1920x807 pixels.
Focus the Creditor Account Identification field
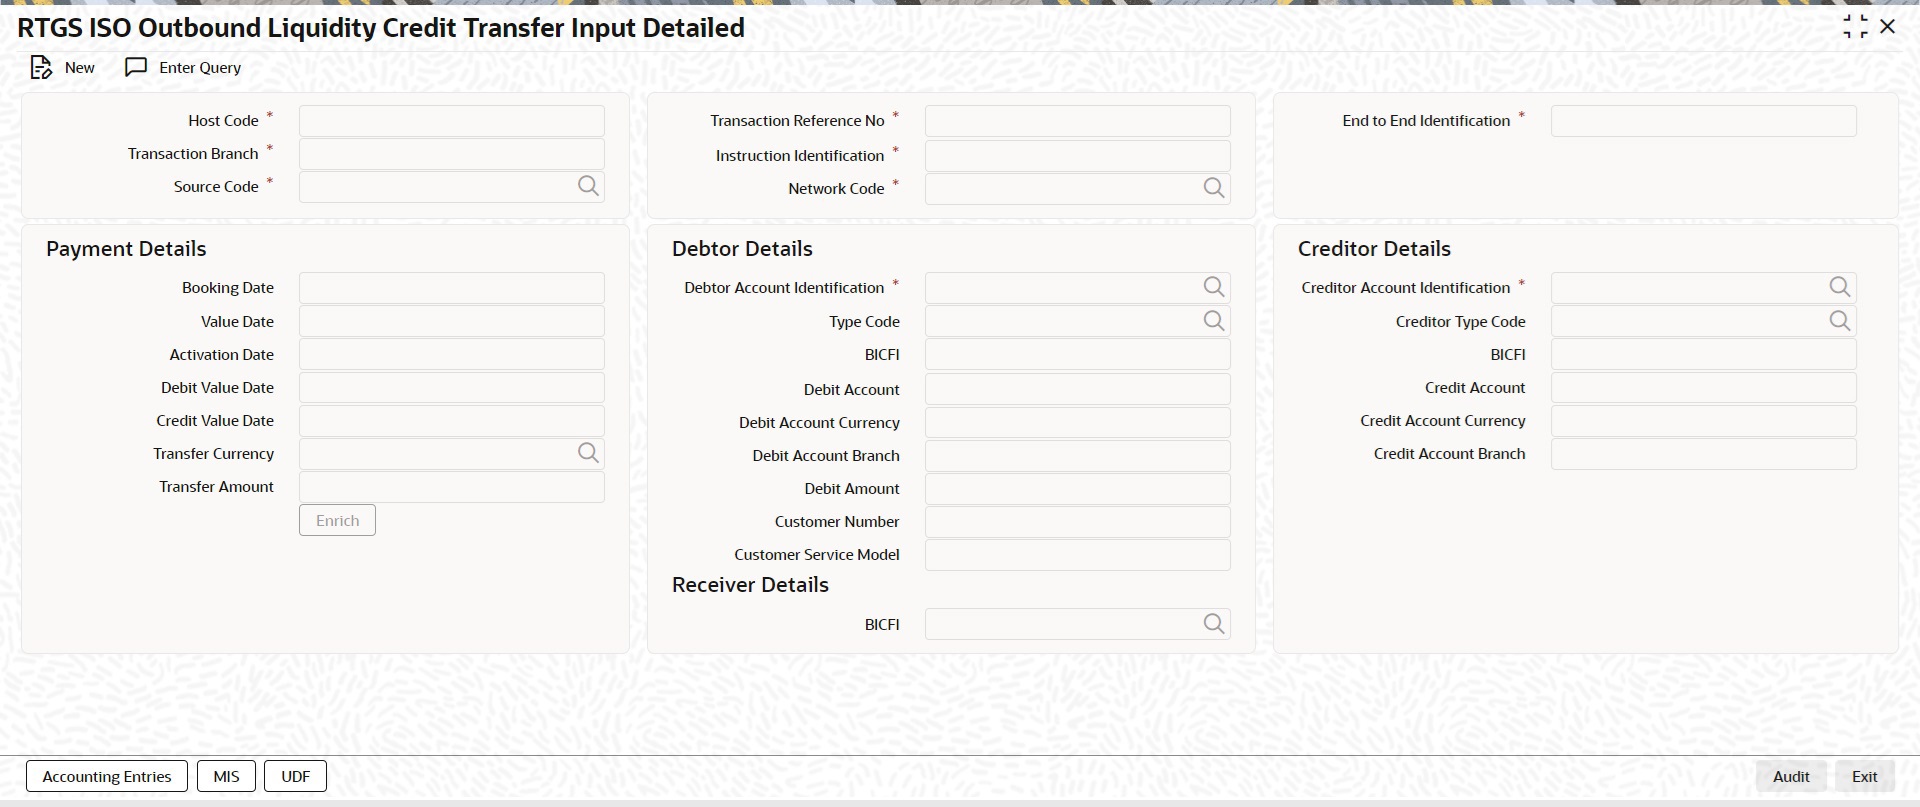1704,288
